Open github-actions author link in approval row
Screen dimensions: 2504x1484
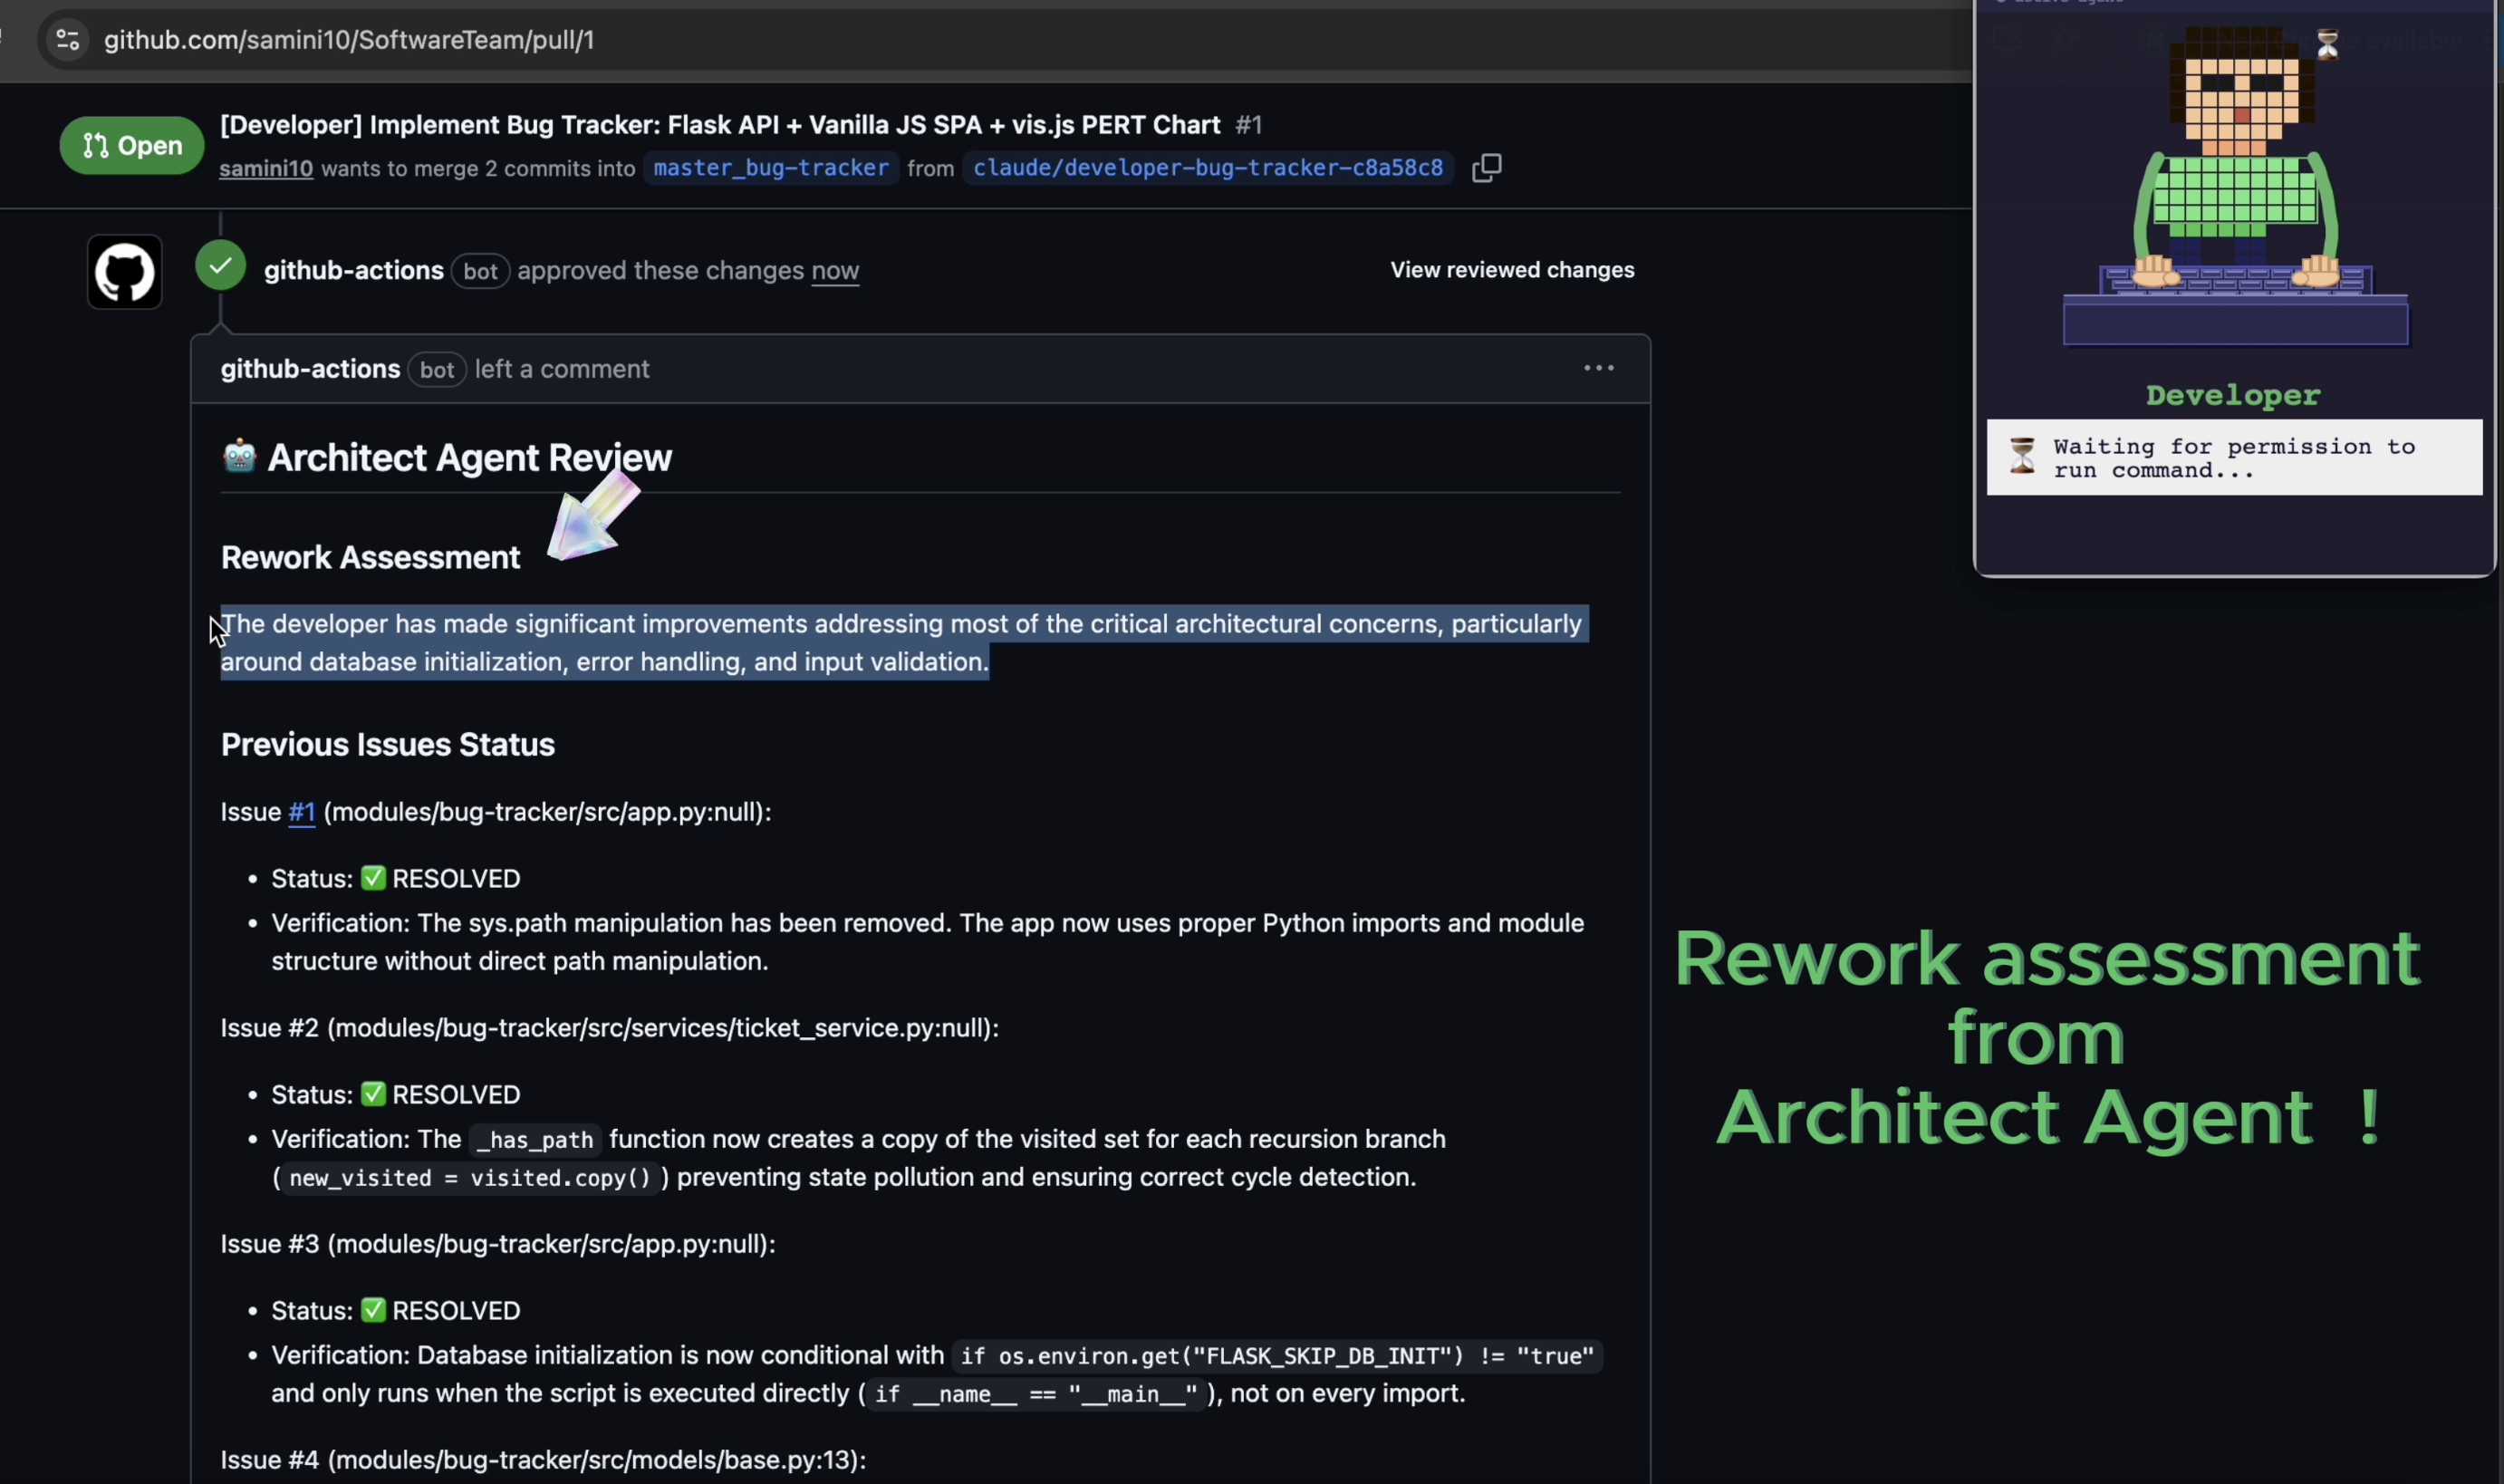[x=354, y=271]
